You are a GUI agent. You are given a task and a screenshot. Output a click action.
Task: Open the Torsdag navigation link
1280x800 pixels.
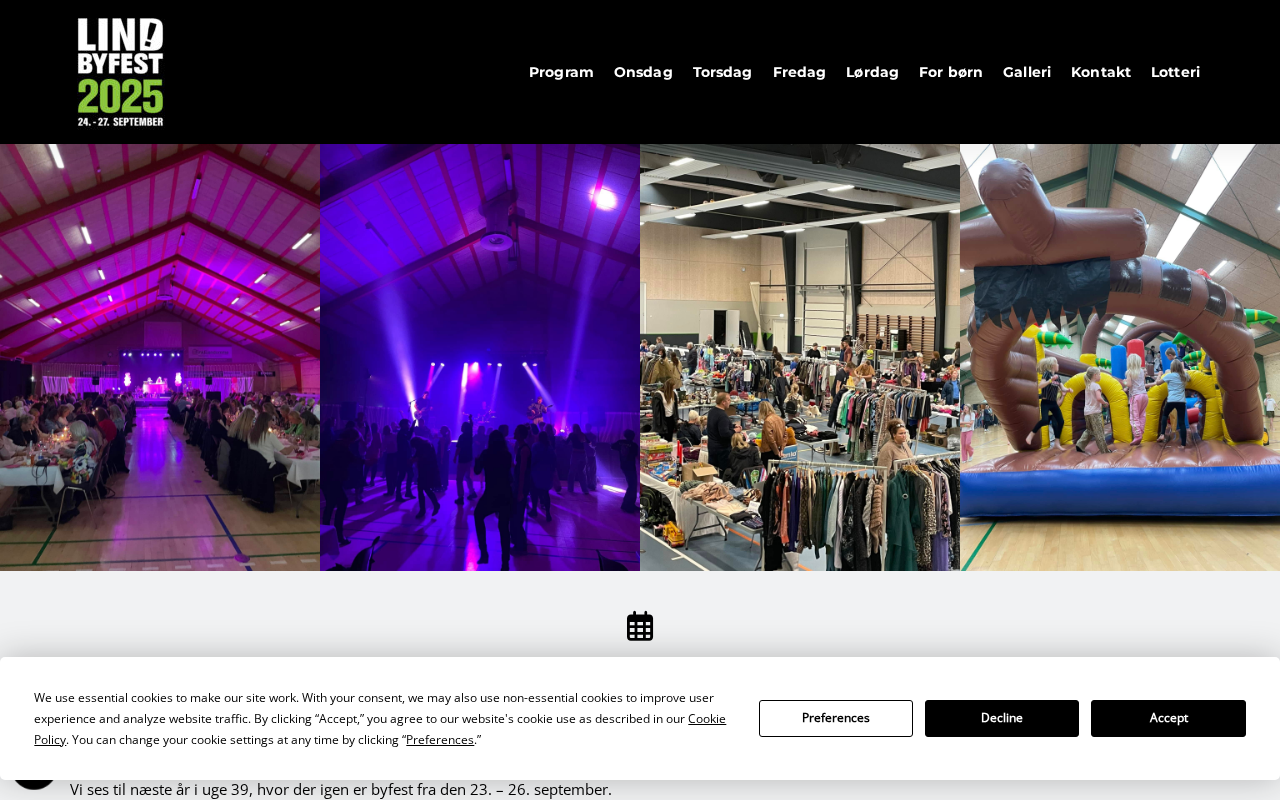(722, 72)
